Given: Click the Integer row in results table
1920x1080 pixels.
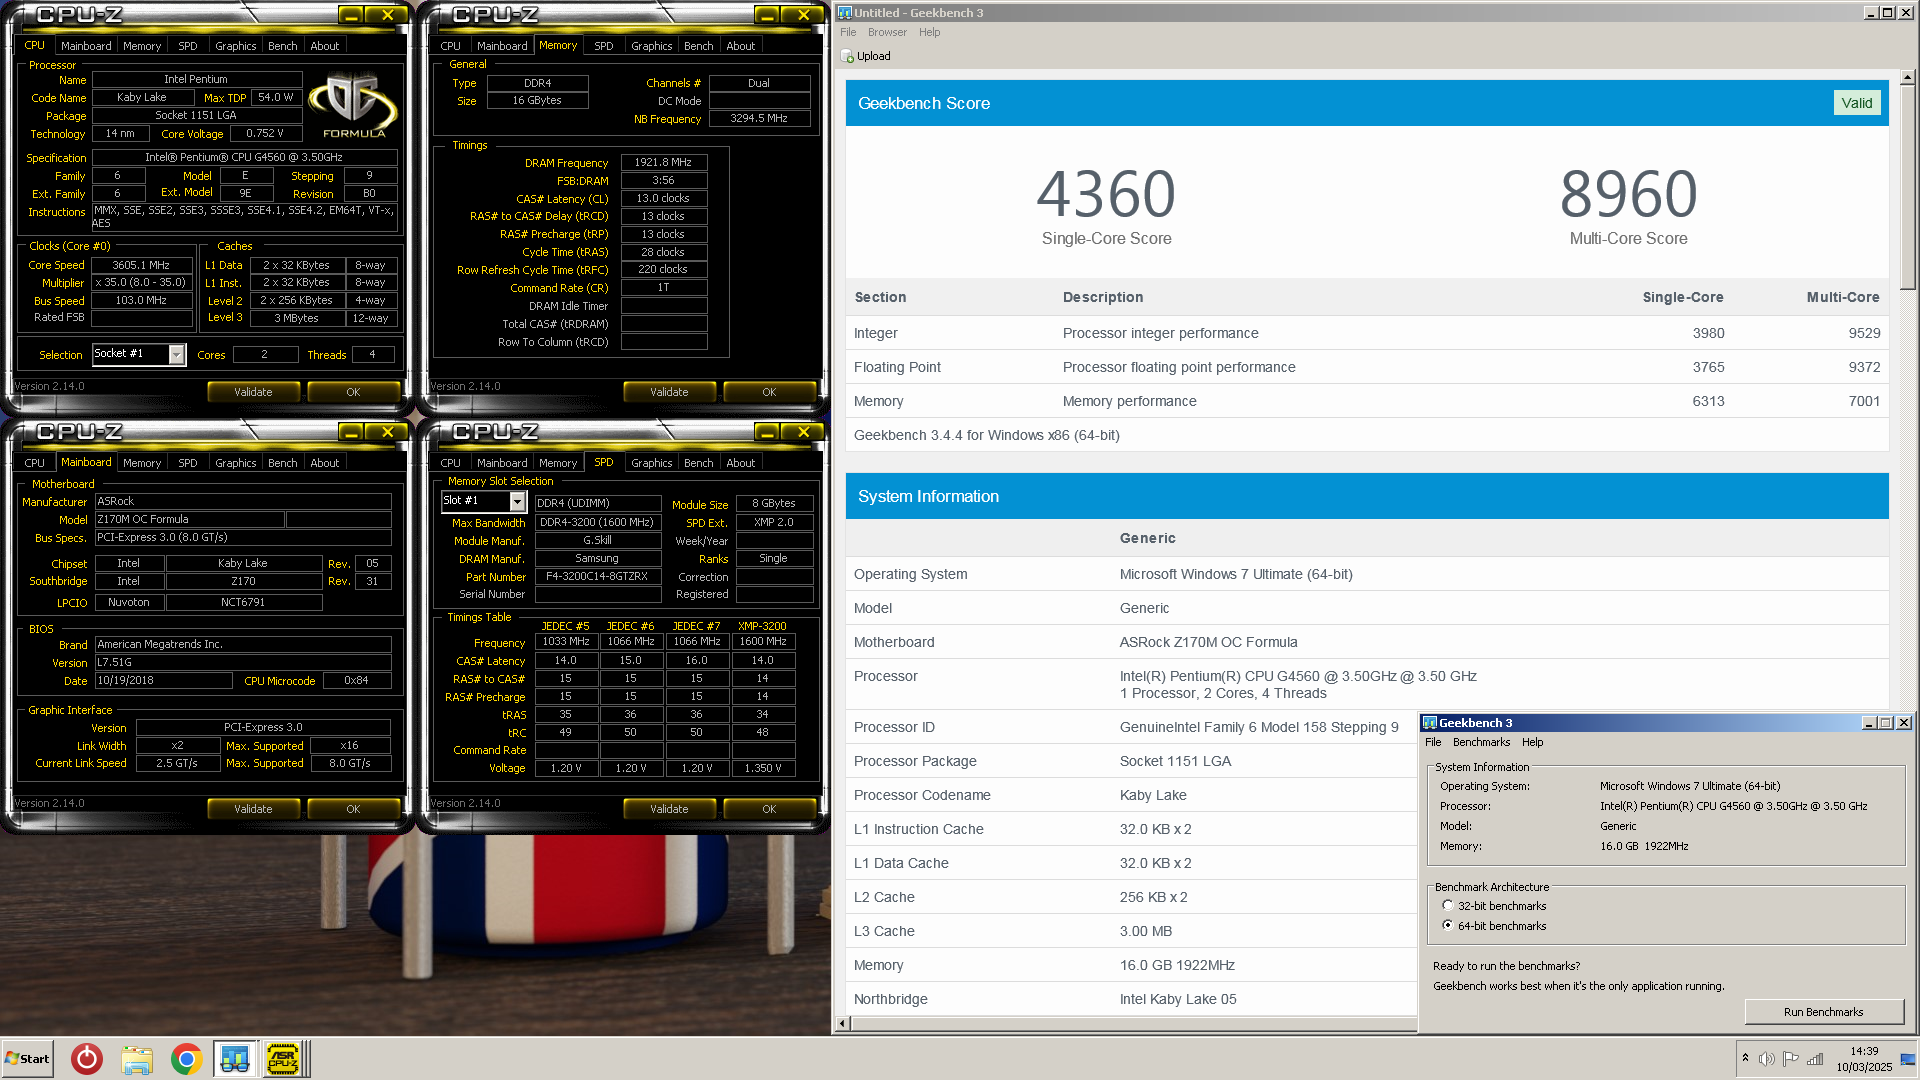Looking at the screenshot, I should [x=1367, y=333].
